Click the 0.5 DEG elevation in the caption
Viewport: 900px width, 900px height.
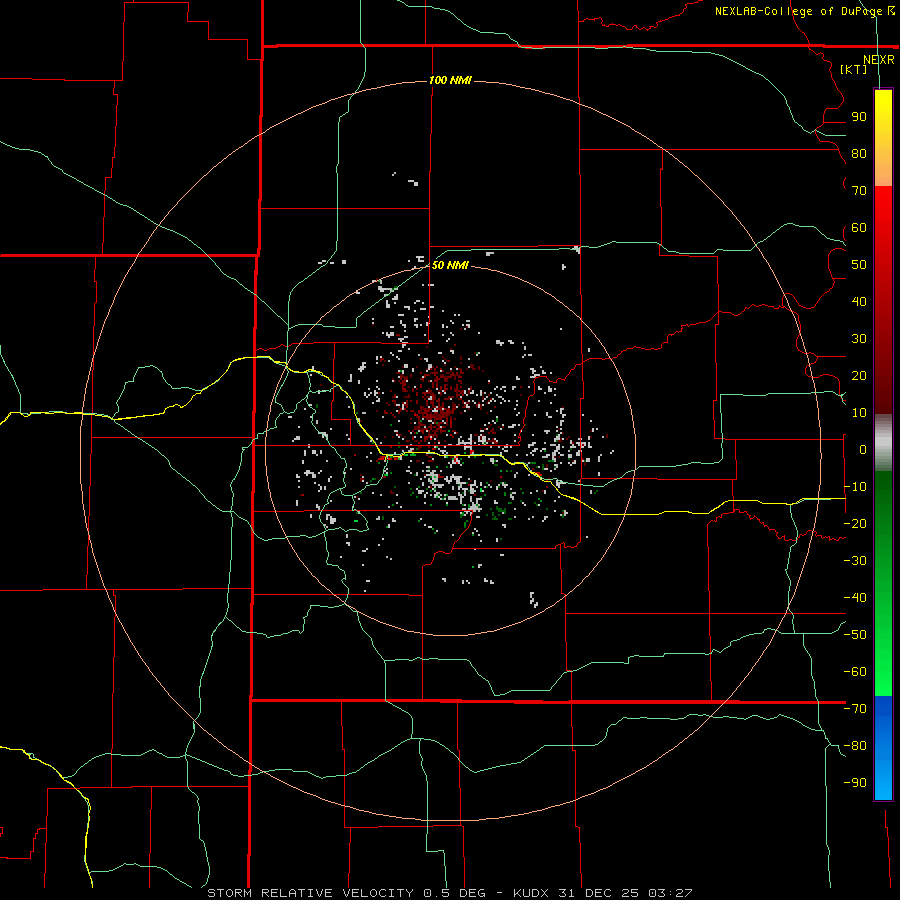pyautogui.click(x=454, y=893)
